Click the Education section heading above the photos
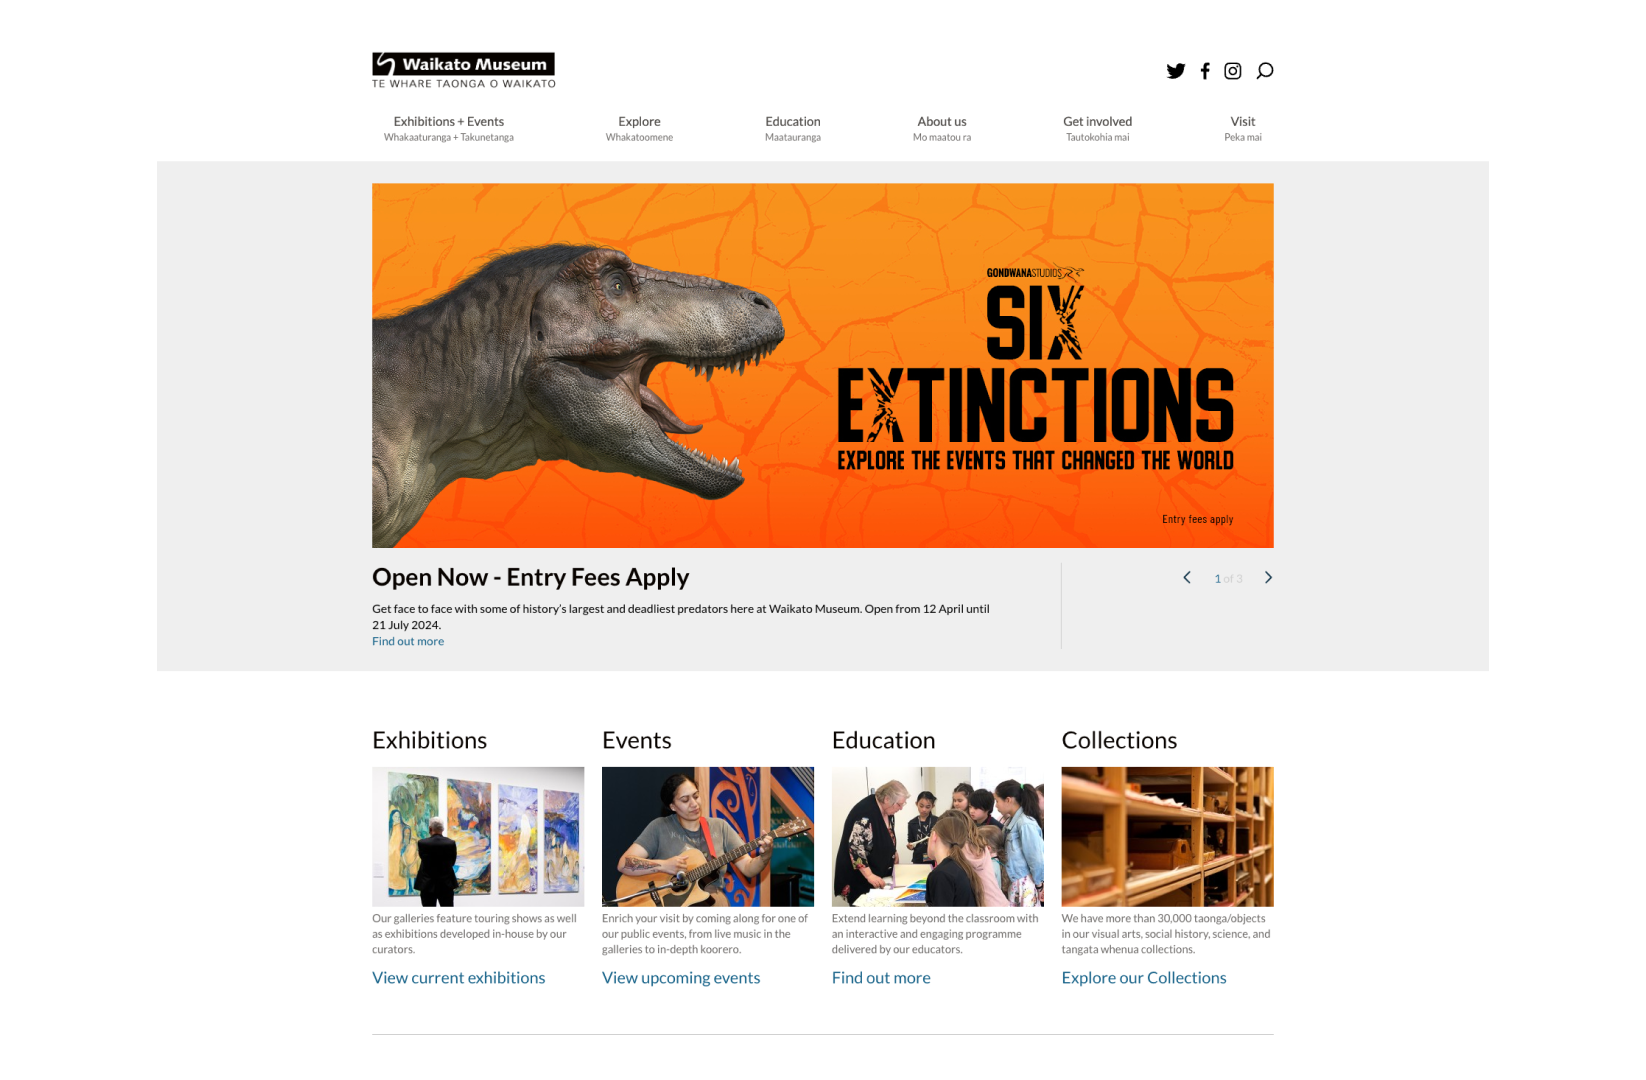 tap(883, 740)
